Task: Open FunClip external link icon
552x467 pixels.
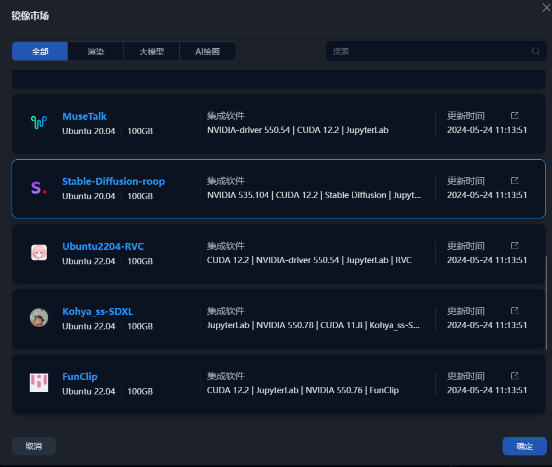Action: (514, 376)
